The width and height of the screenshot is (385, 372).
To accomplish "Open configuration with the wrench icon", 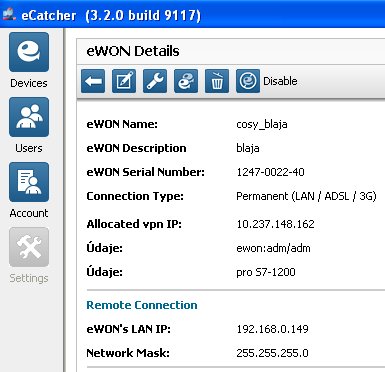I will tap(155, 81).
